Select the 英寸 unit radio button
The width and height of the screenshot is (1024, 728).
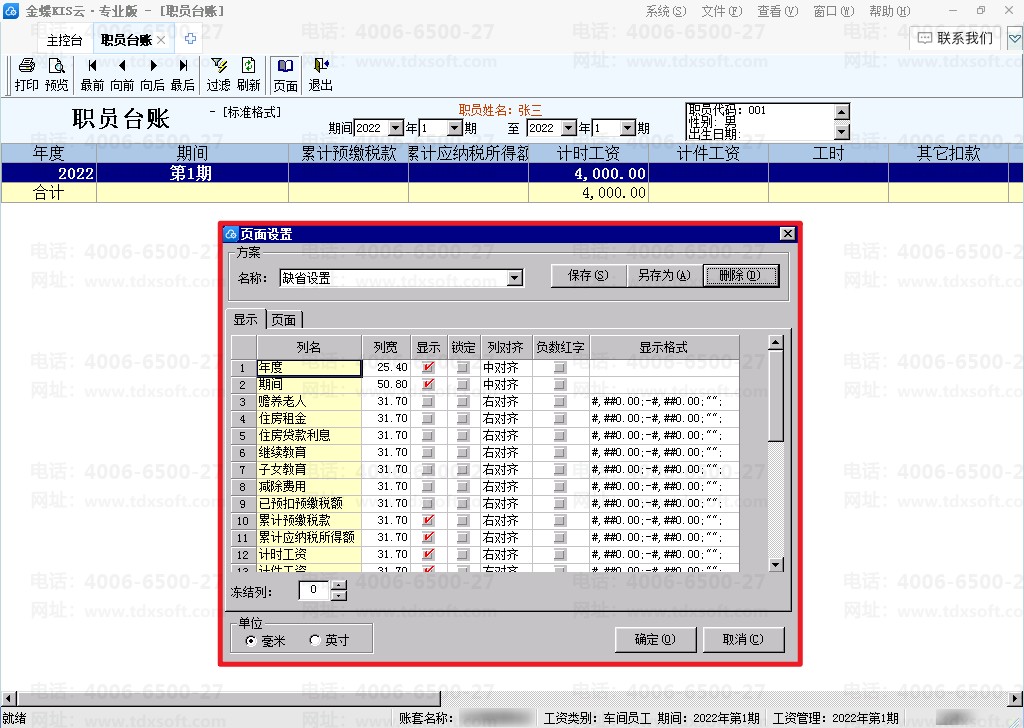(315, 640)
